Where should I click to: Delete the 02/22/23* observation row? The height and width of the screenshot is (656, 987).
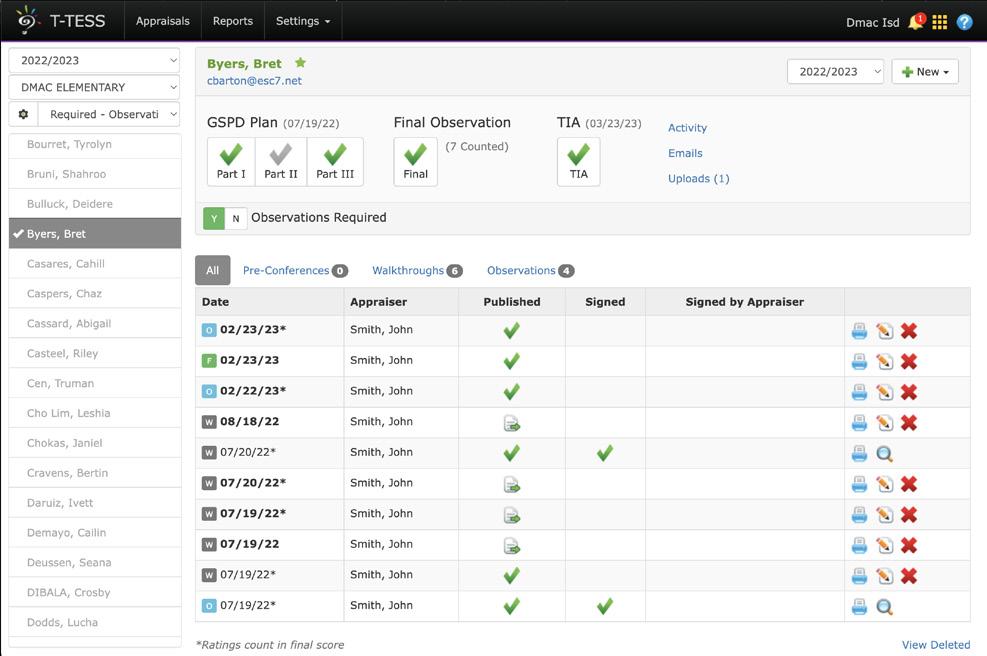click(x=909, y=392)
